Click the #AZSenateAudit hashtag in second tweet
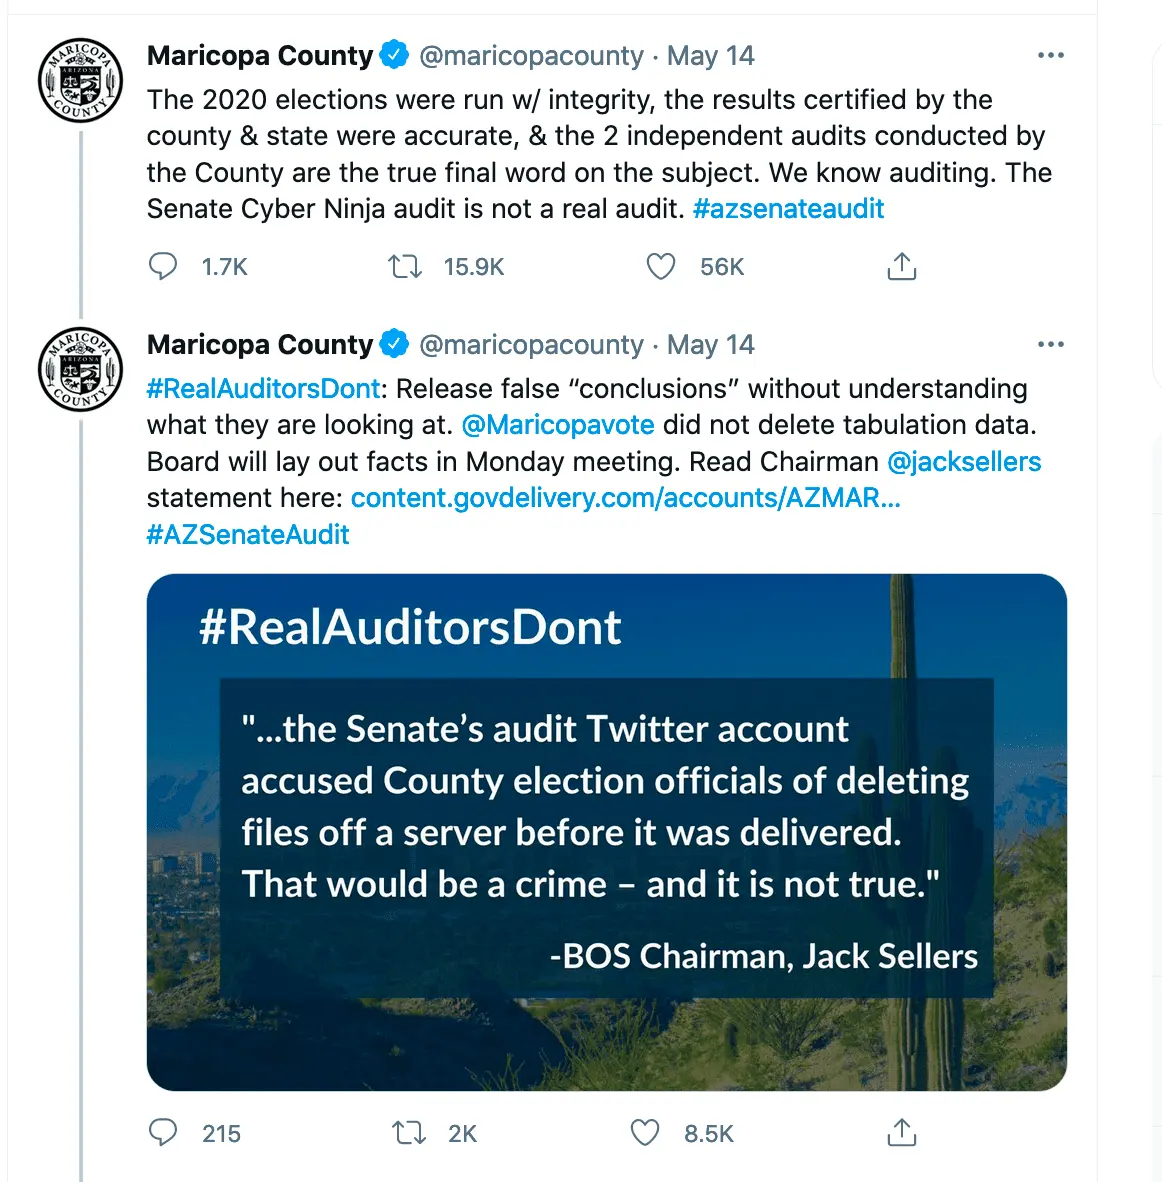The height and width of the screenshot is (1182, 1162). (x=248, y=535)
